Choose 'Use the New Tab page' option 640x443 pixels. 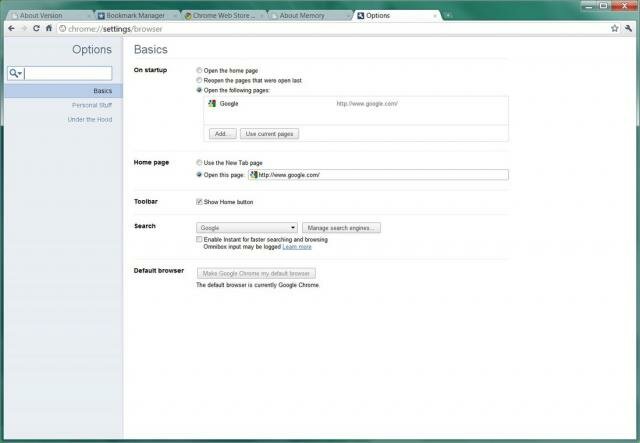[199, 163]
